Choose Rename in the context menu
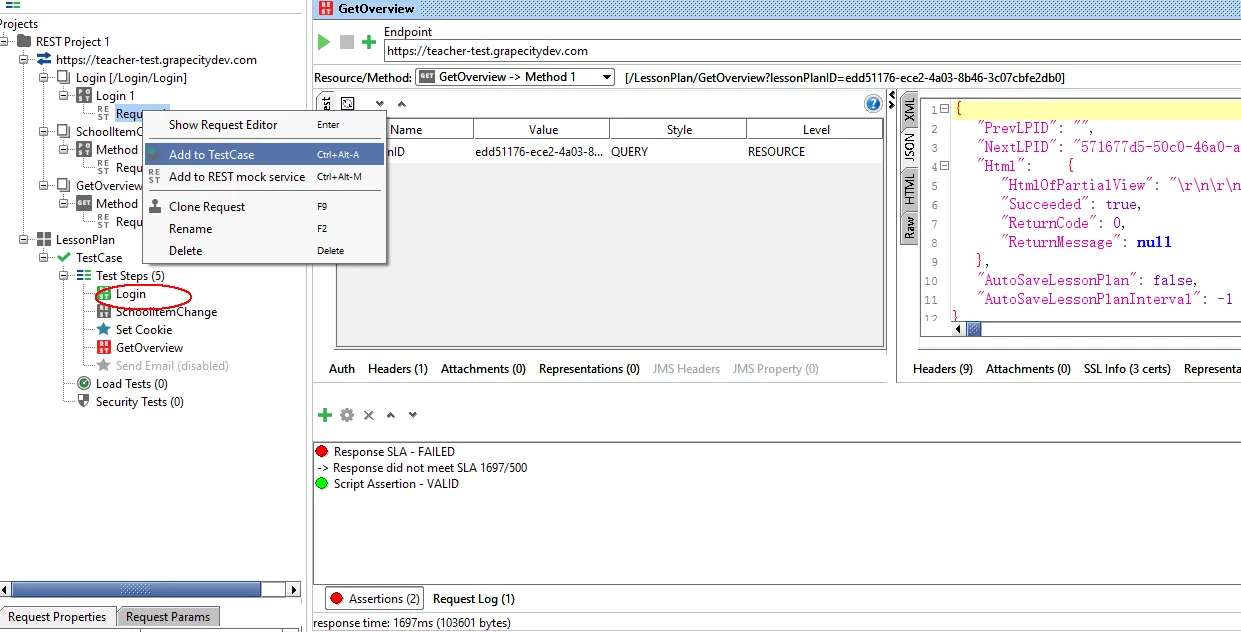 (265, 229)
